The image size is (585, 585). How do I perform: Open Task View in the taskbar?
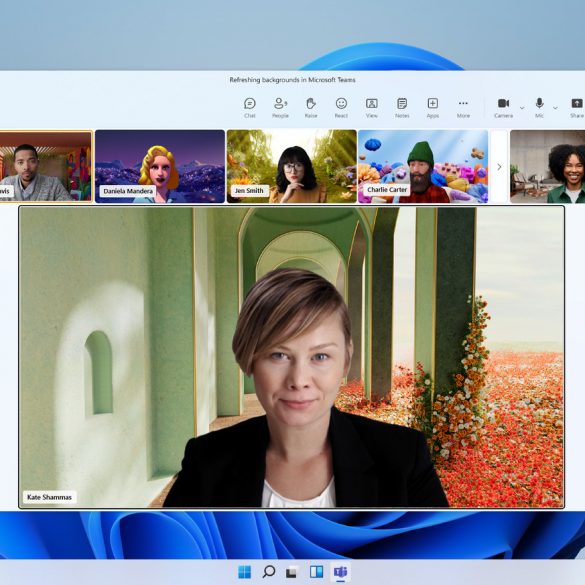click(x=292, y=572)
